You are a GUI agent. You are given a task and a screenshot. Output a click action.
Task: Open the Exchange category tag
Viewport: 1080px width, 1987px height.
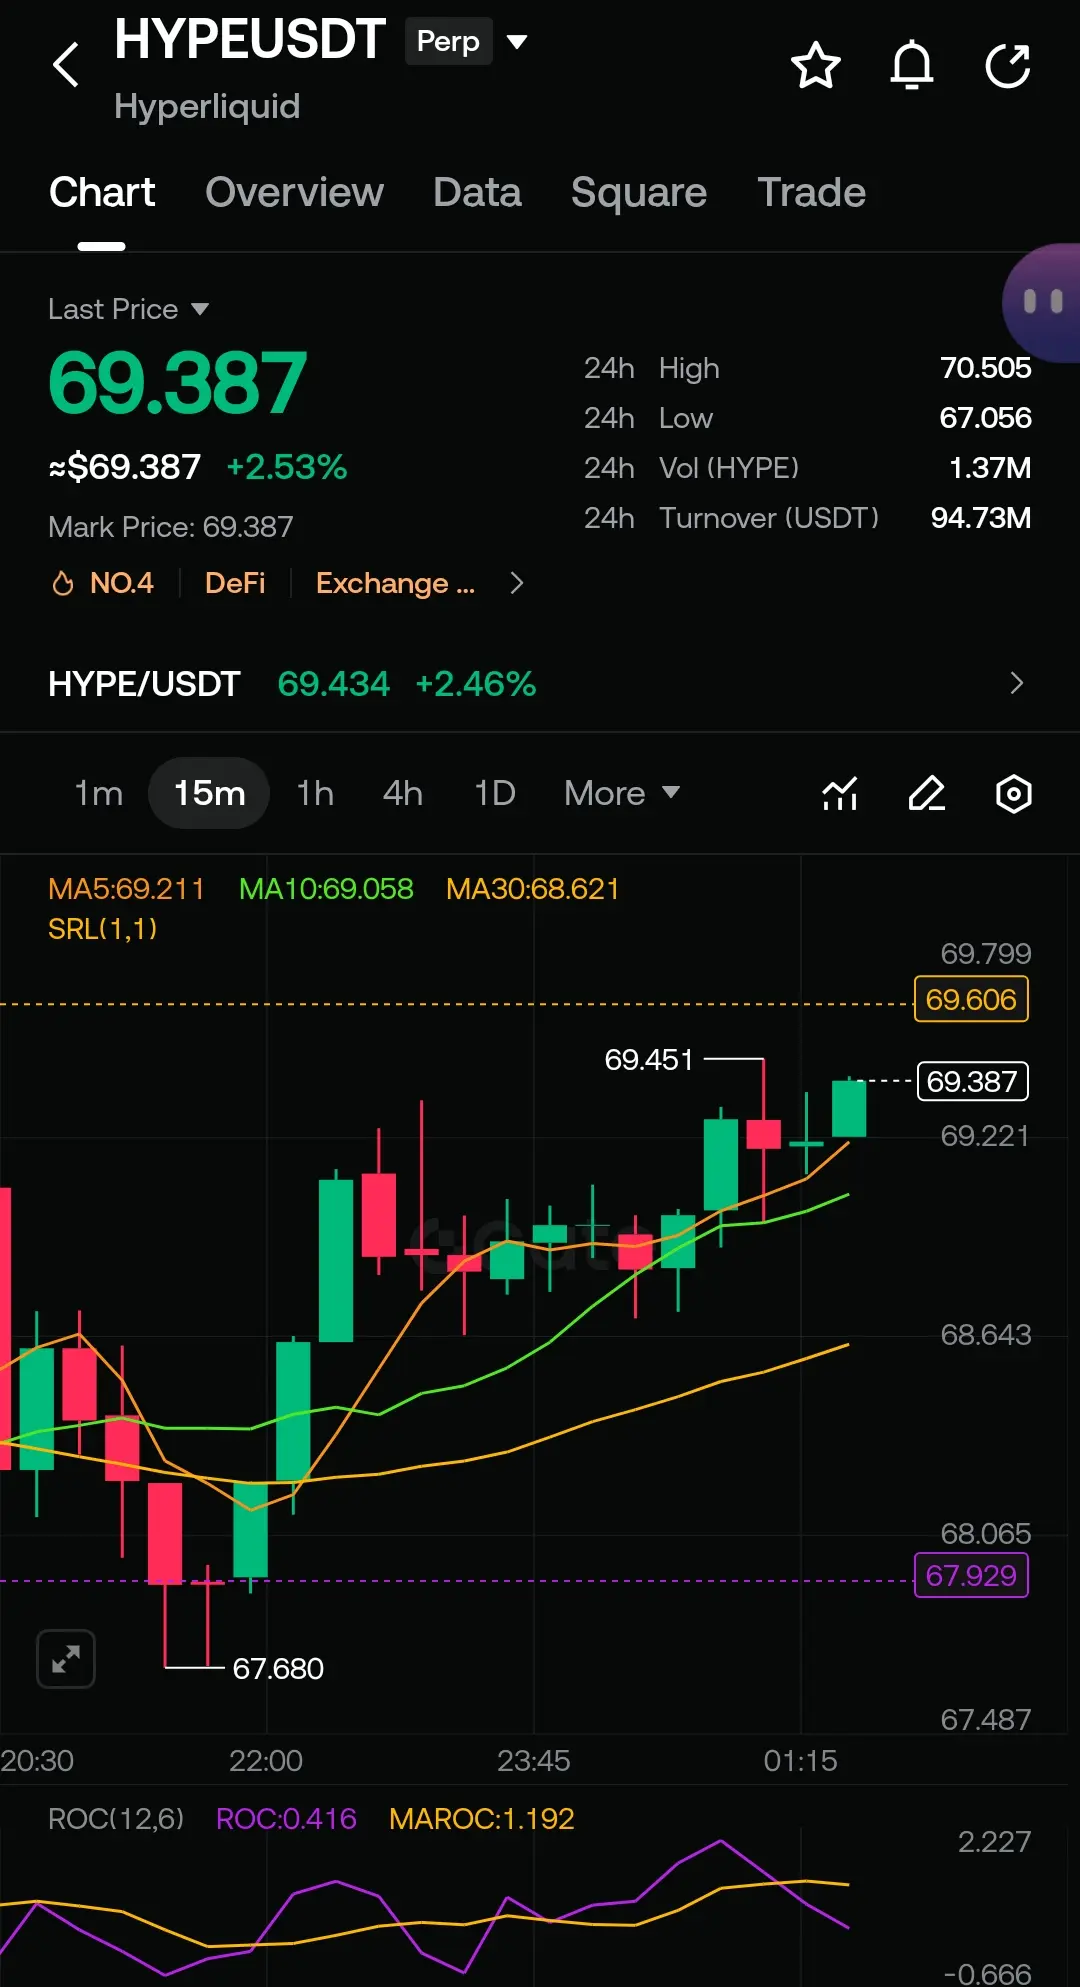coord(395,583)
